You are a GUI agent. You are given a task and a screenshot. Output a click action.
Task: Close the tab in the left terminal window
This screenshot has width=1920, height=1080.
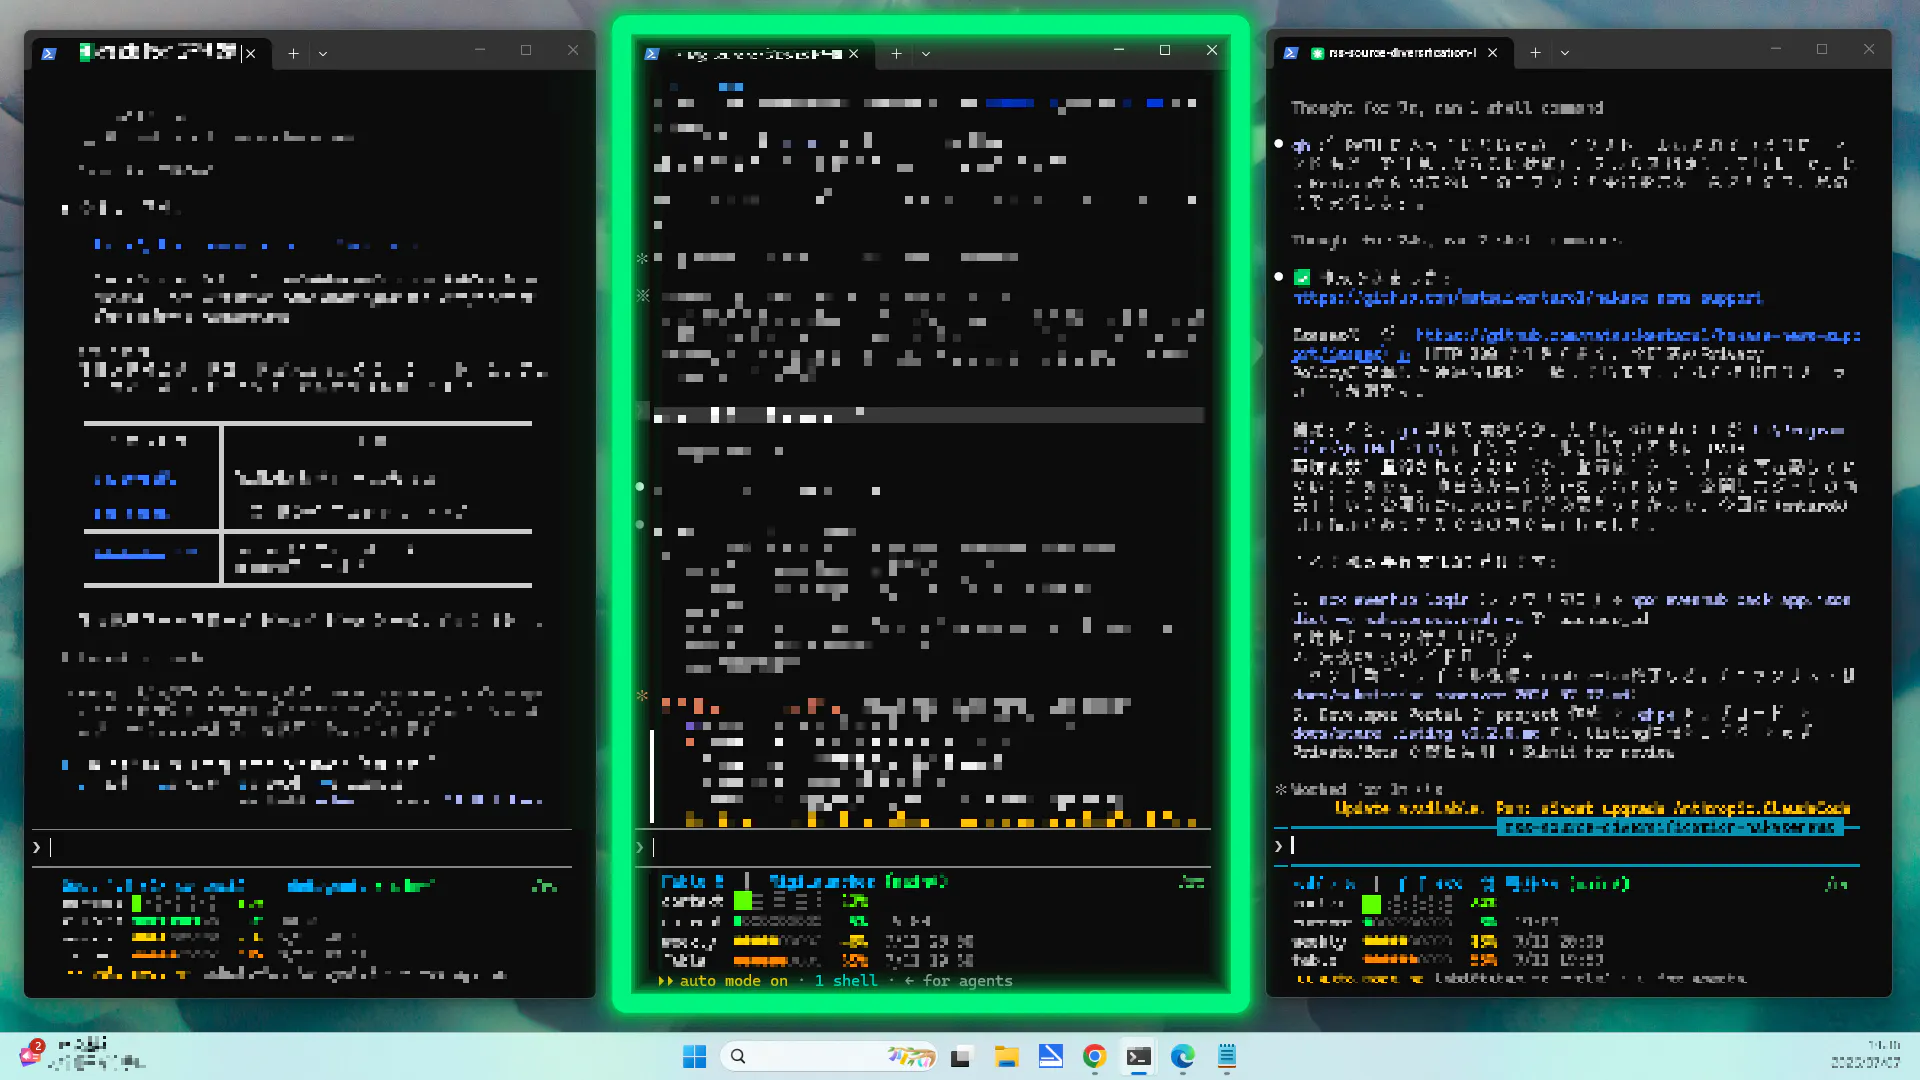click(x=251, y=54)
